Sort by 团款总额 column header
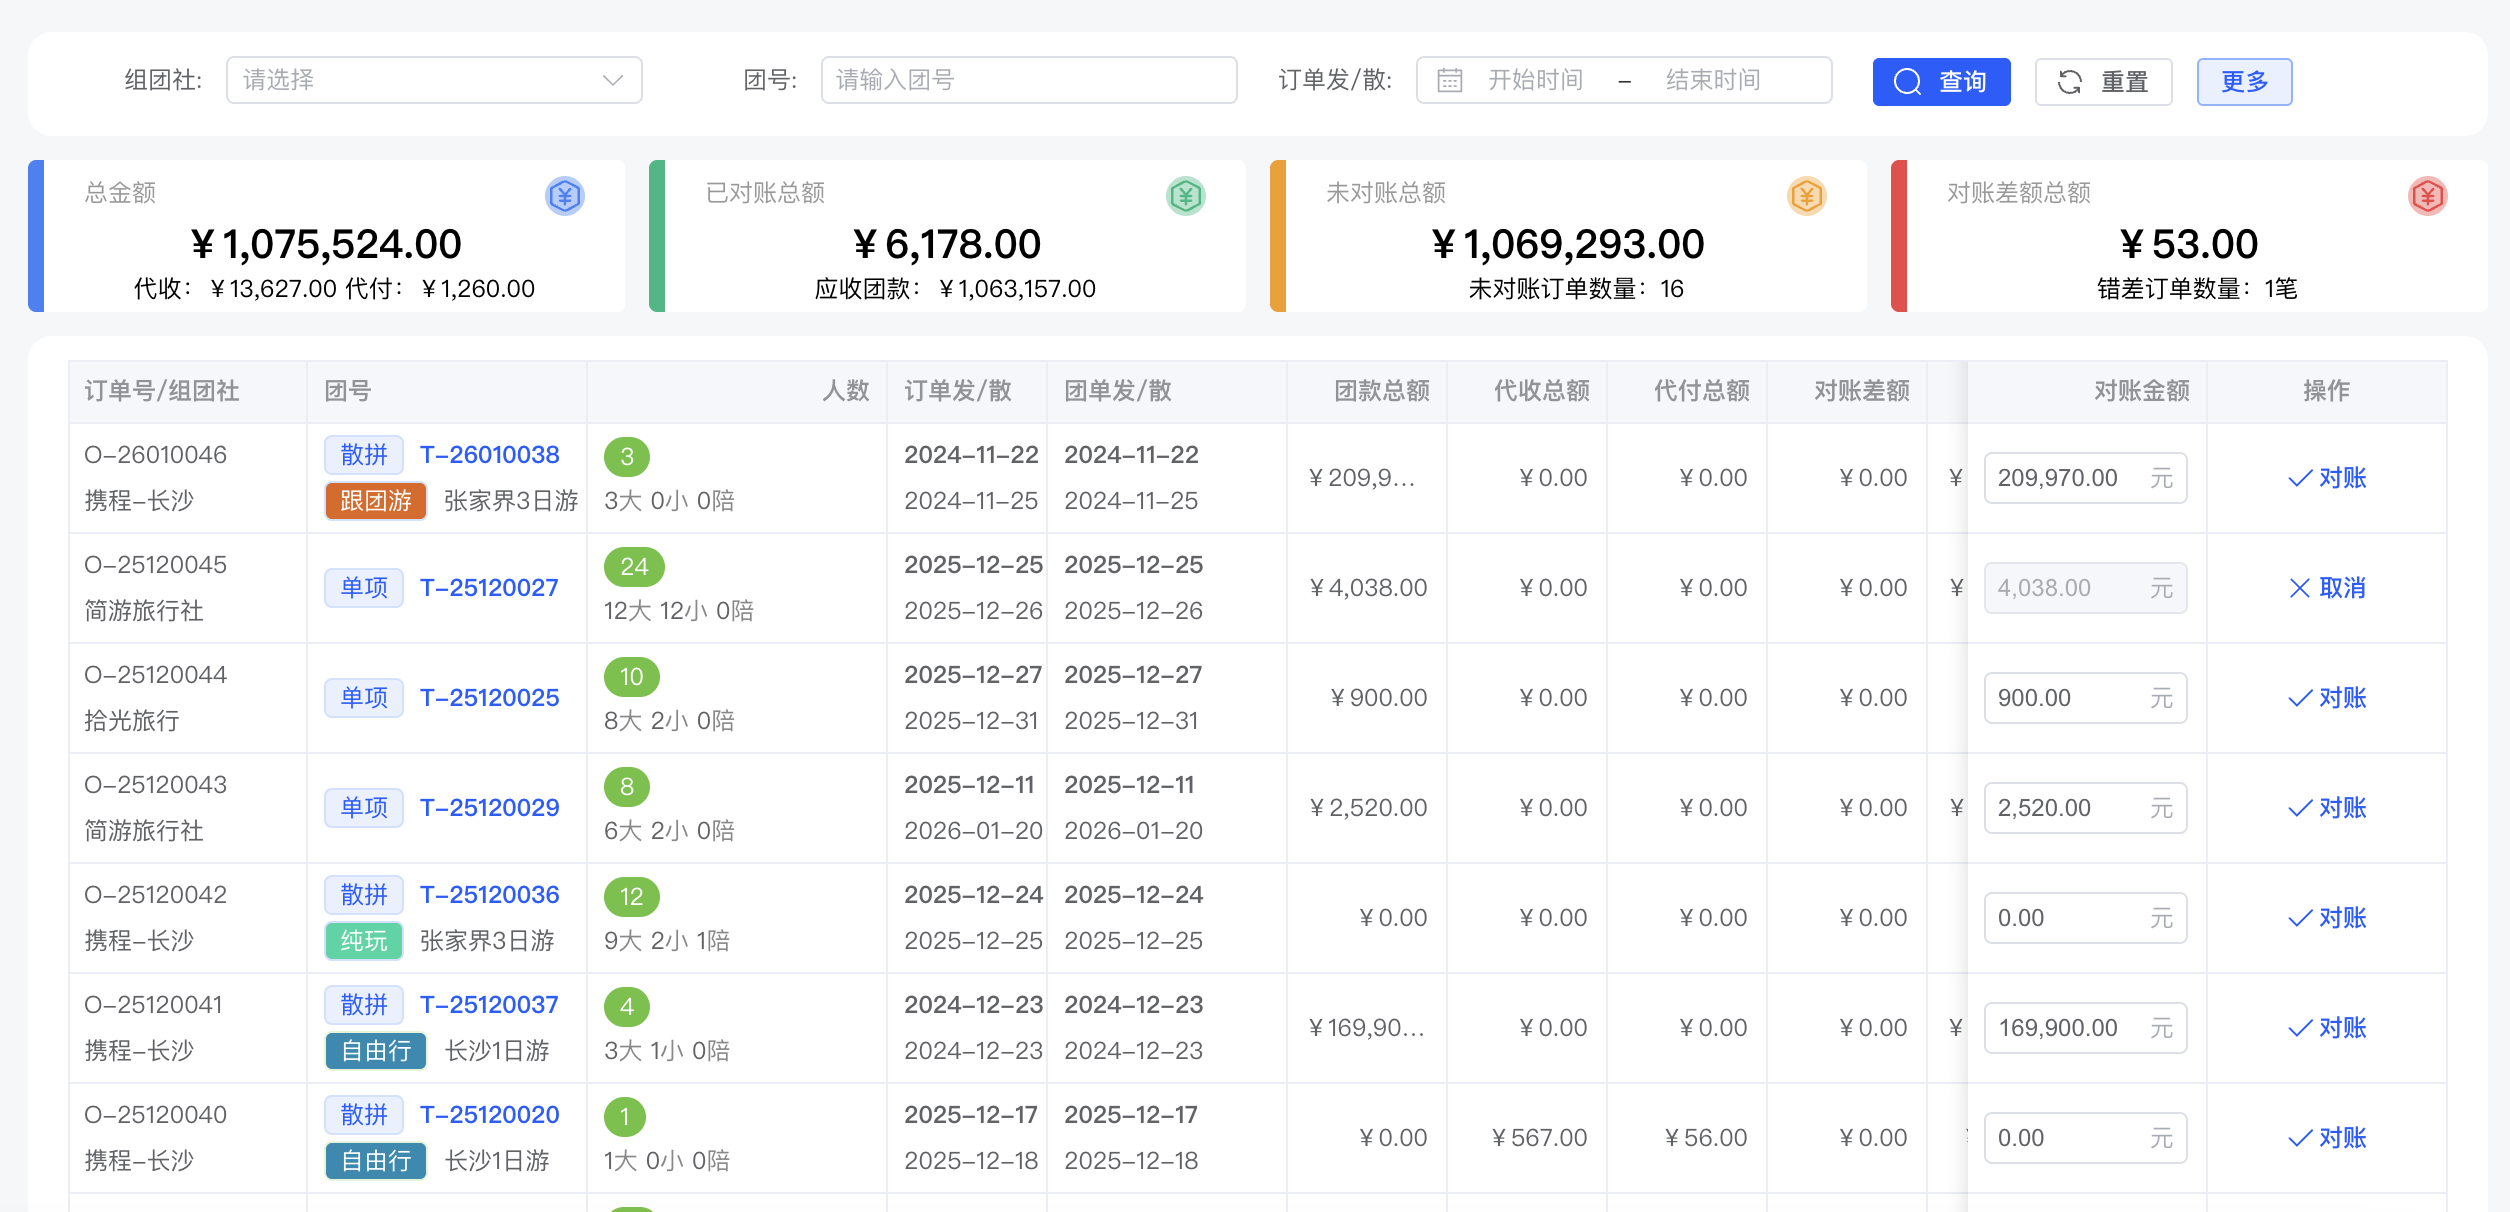Viewport: 2510px width, 1212px height. (x=1381, y=391)
